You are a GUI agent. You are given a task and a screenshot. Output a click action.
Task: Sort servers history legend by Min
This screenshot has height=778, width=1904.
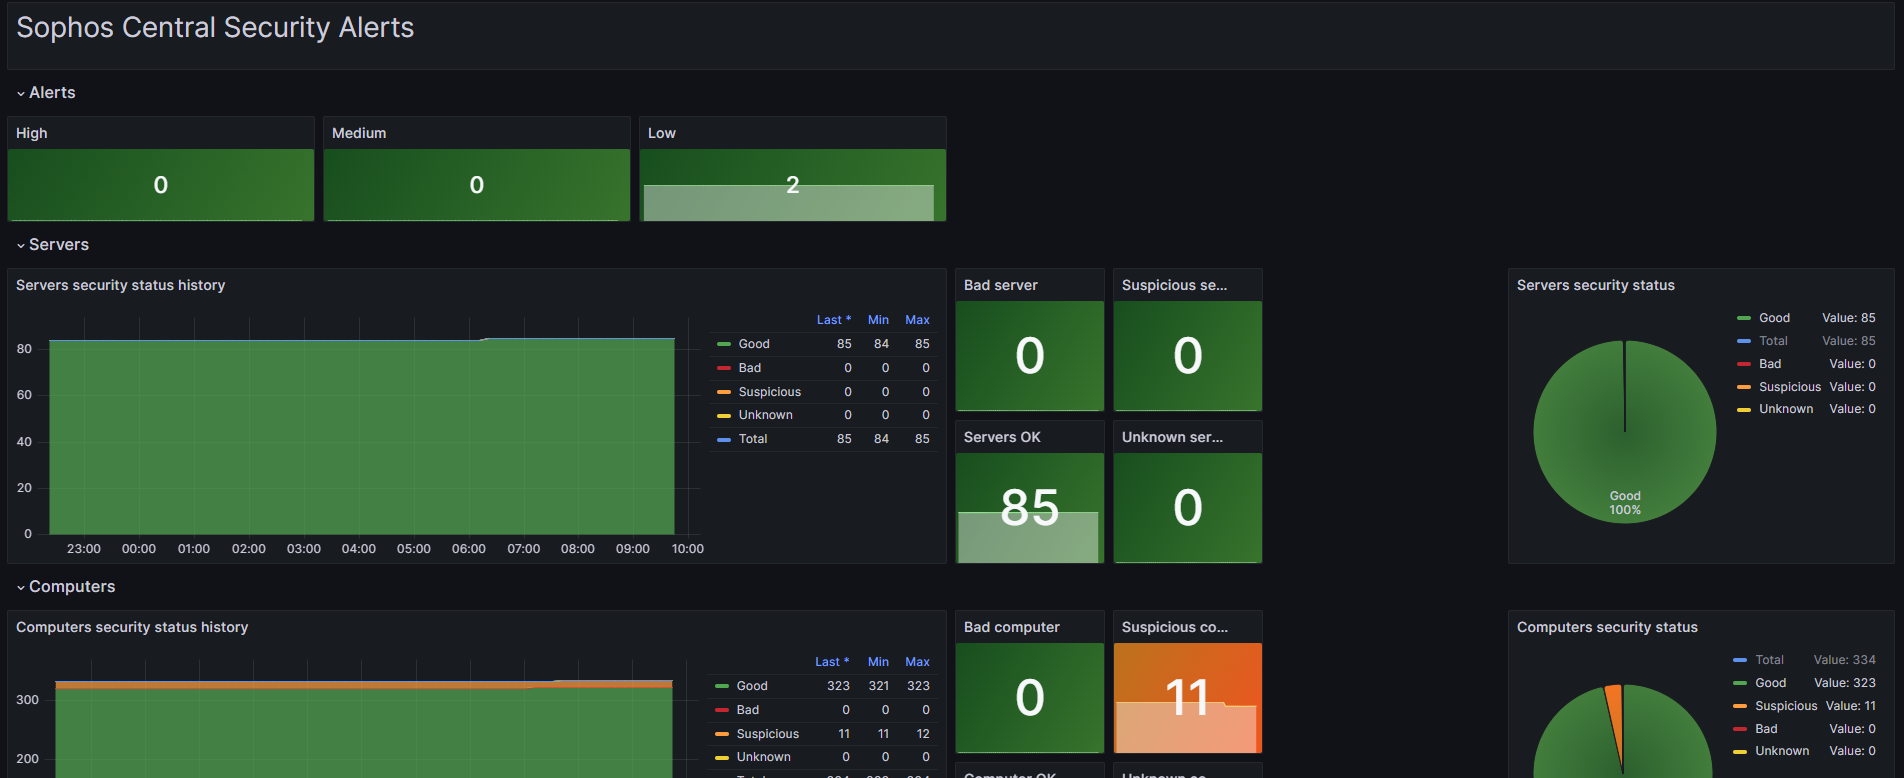click(878, 320)
